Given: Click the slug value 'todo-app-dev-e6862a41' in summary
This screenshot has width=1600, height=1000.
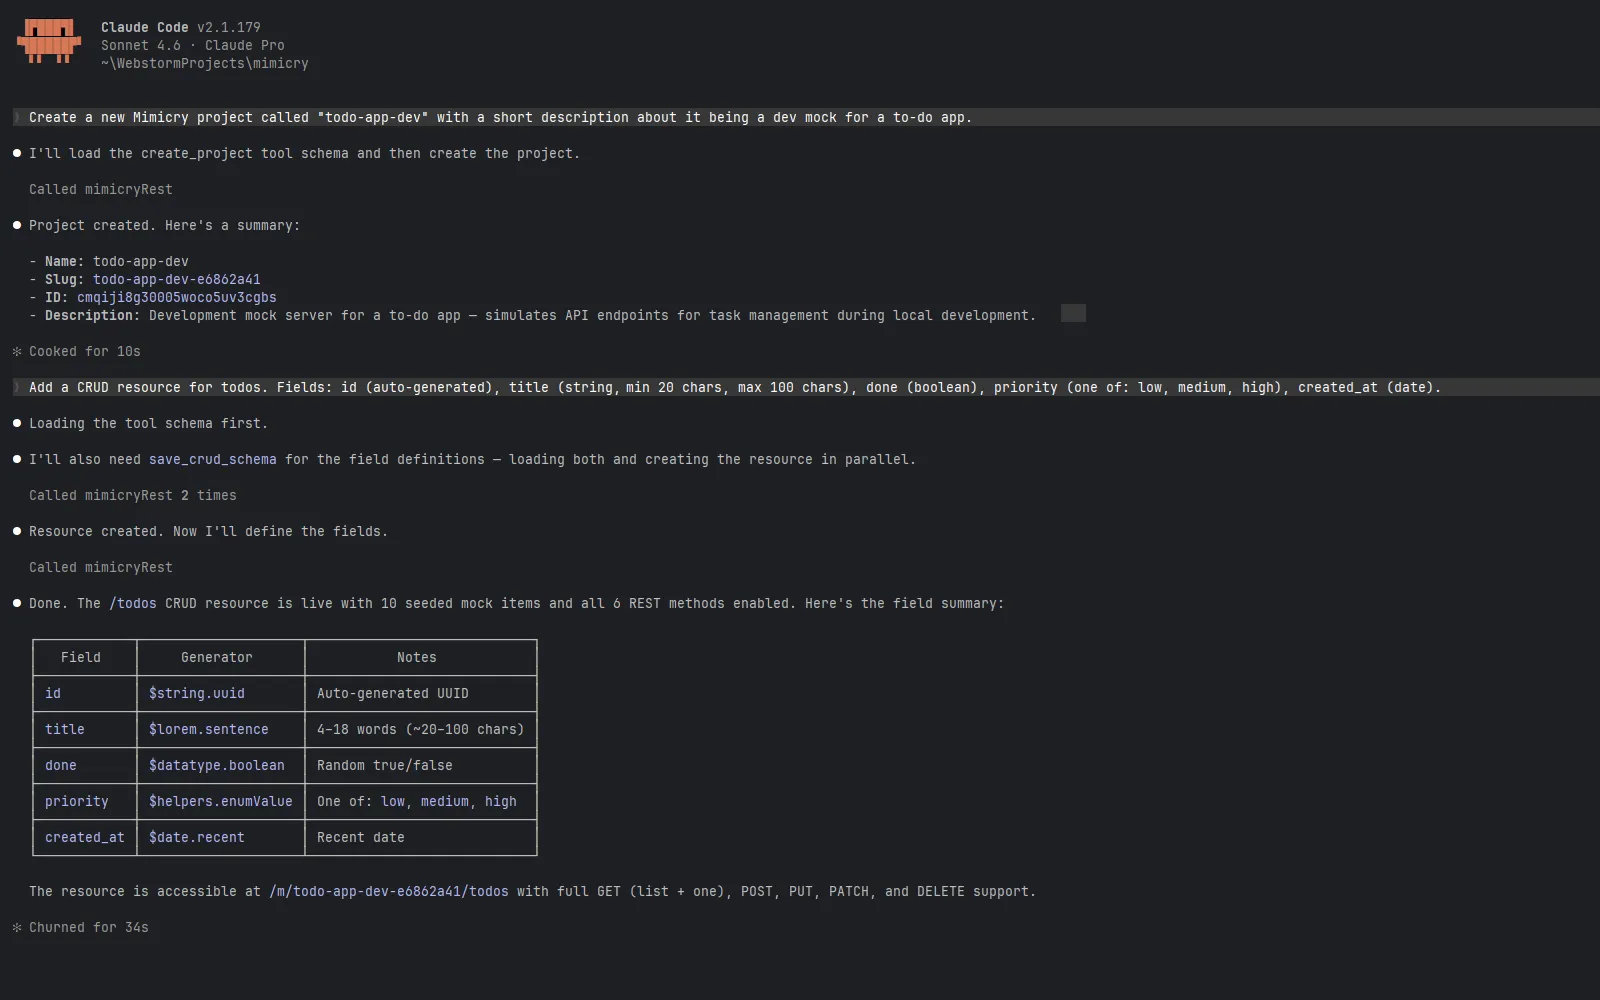Looking at the screenshot, I should [x=177, y=280].
